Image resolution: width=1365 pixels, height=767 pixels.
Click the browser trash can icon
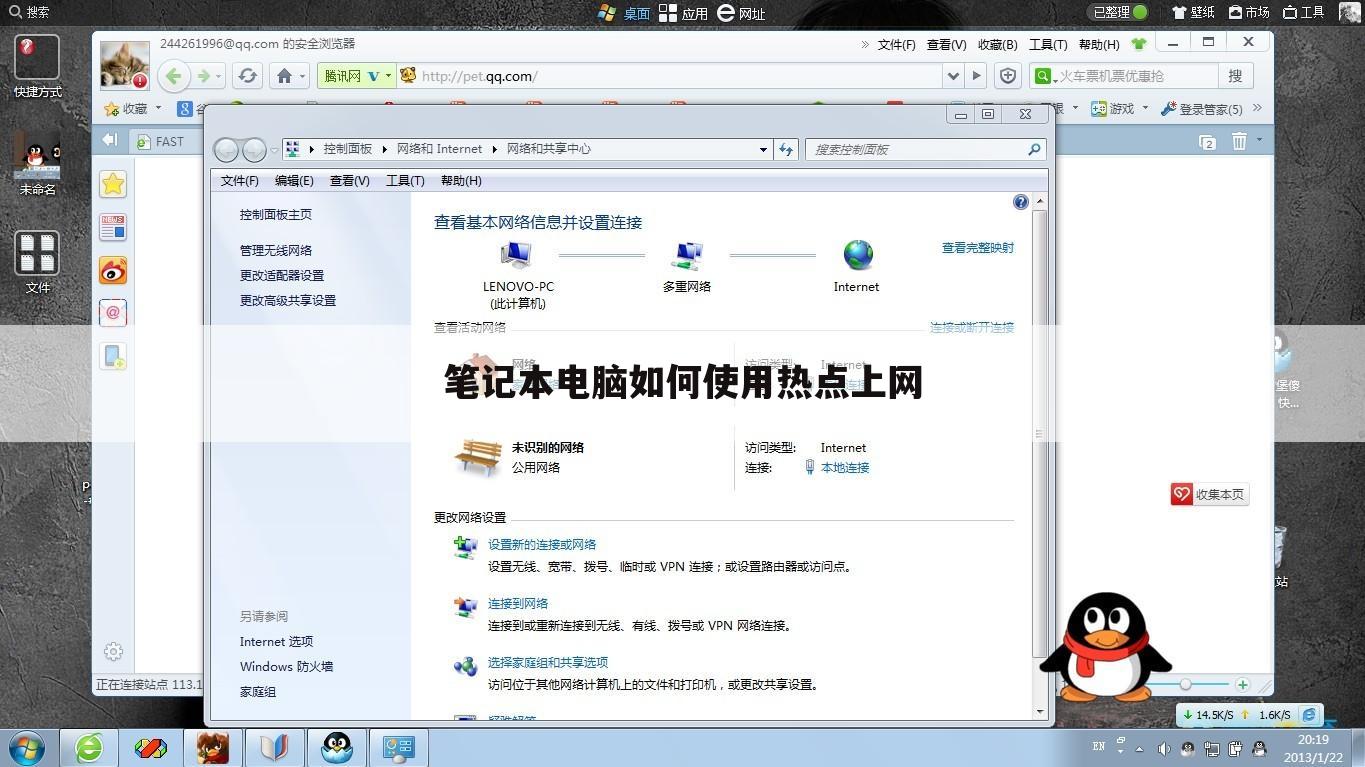(1239, 141)
